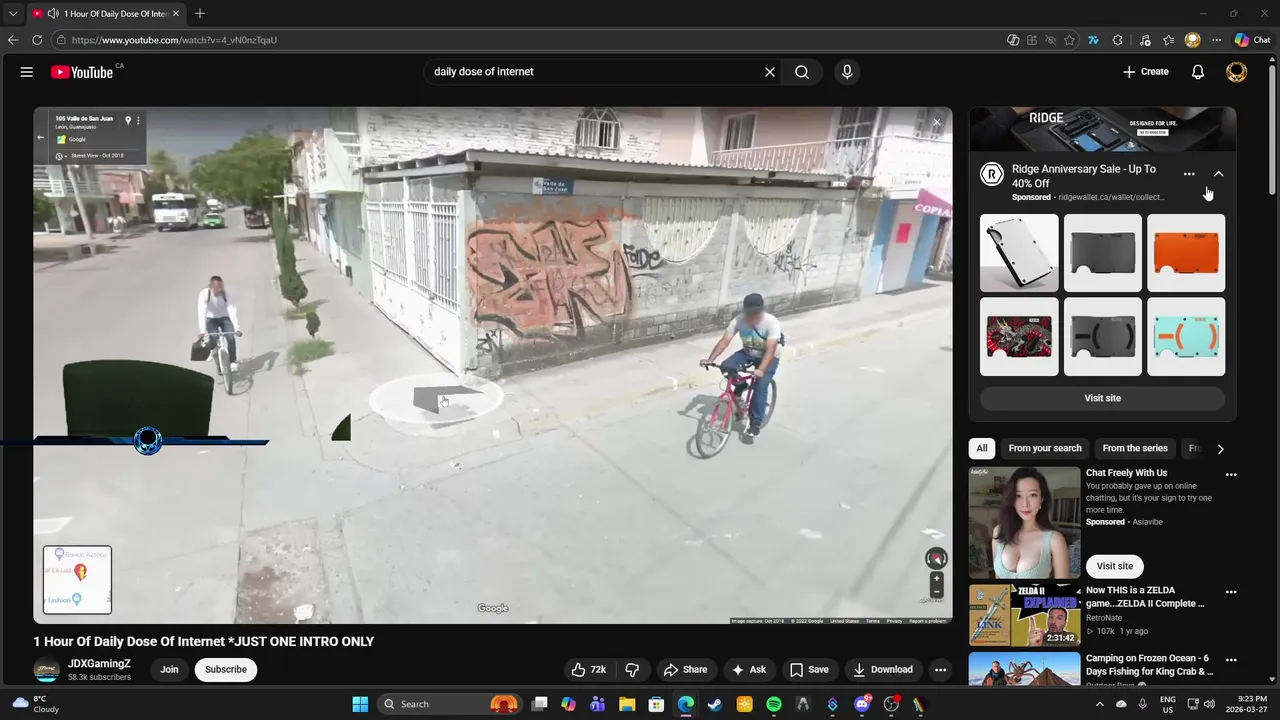Ask about this video
Viewport: 1280px width, 720px height.
click(748, 670)
